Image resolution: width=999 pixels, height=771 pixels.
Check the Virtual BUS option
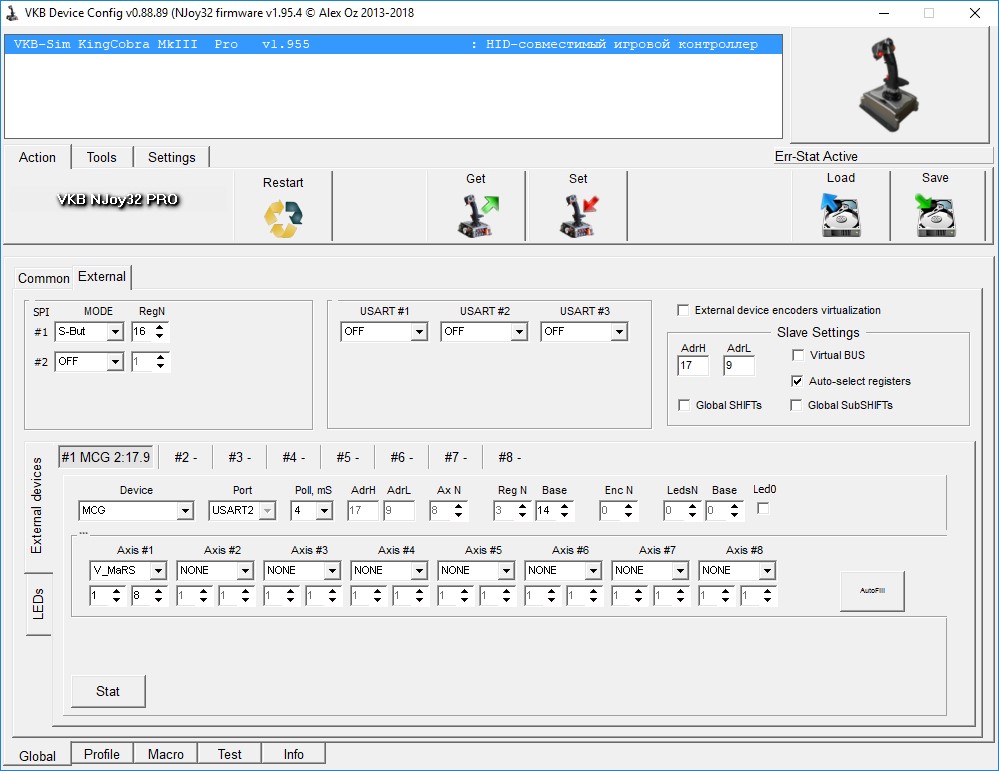797,355
